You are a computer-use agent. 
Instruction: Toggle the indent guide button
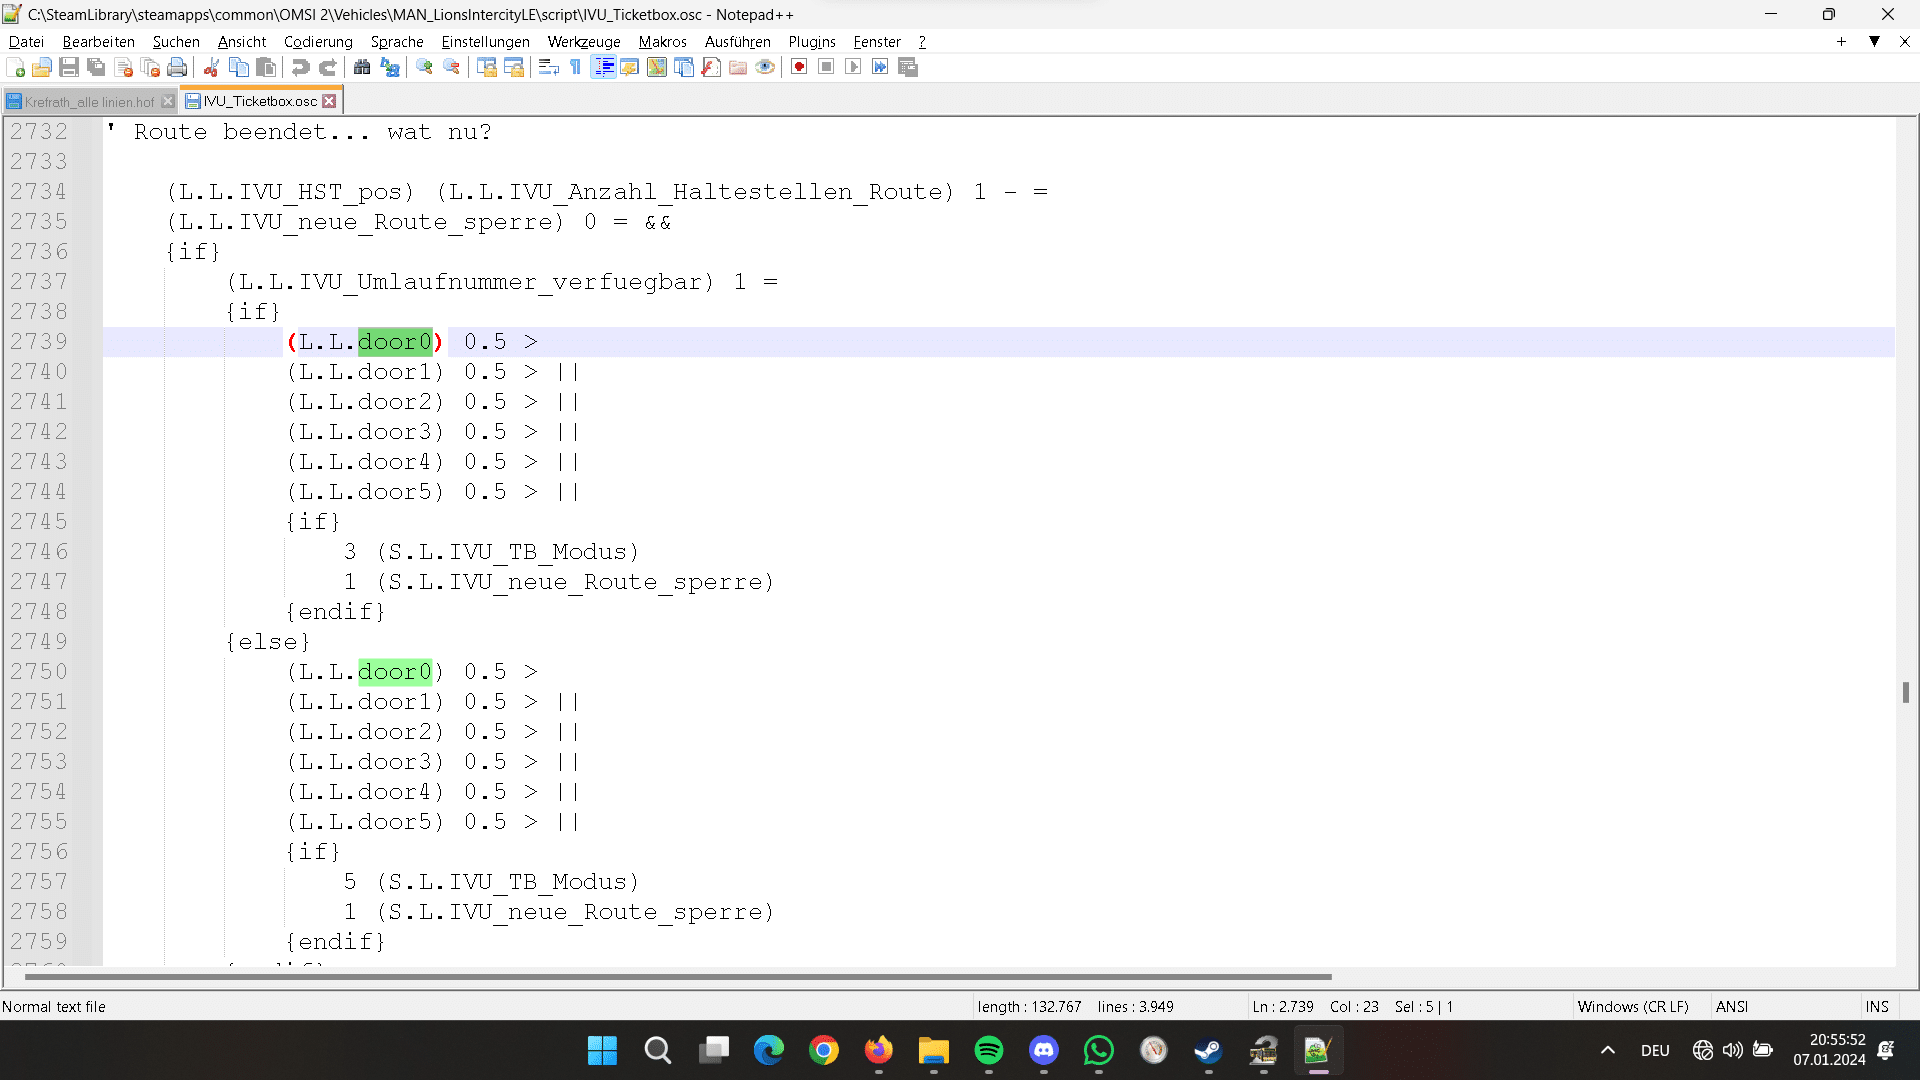604,67
